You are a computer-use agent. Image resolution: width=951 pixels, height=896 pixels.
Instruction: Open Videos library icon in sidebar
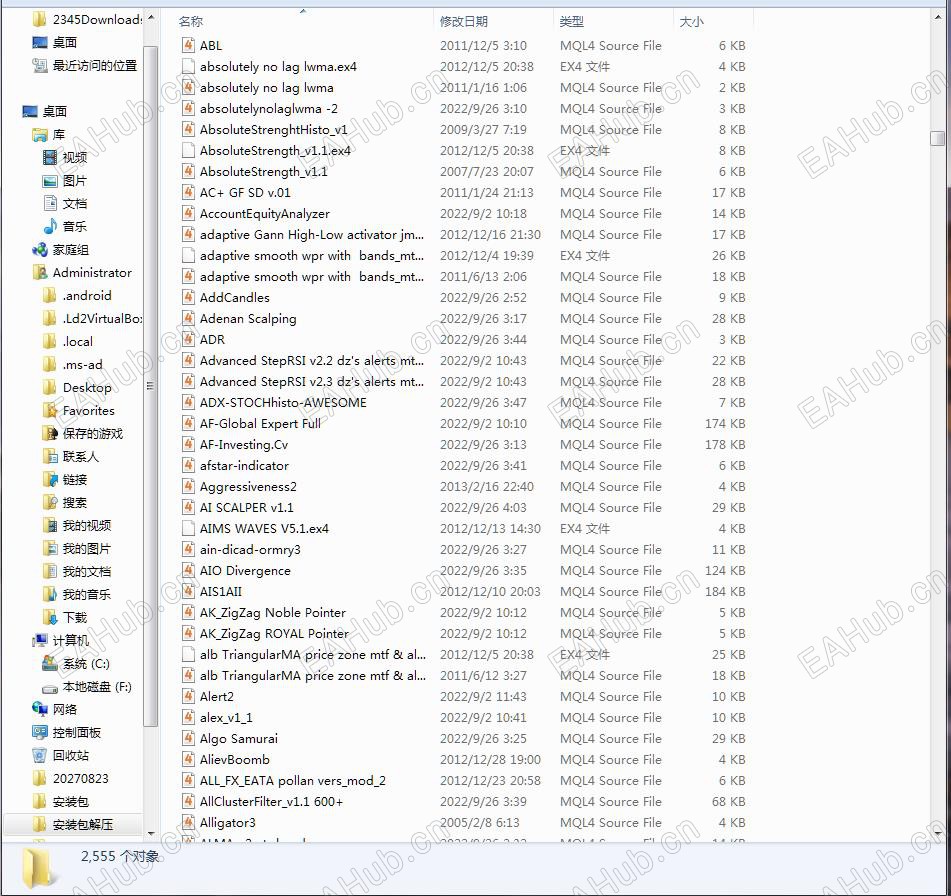click(50, 158)
